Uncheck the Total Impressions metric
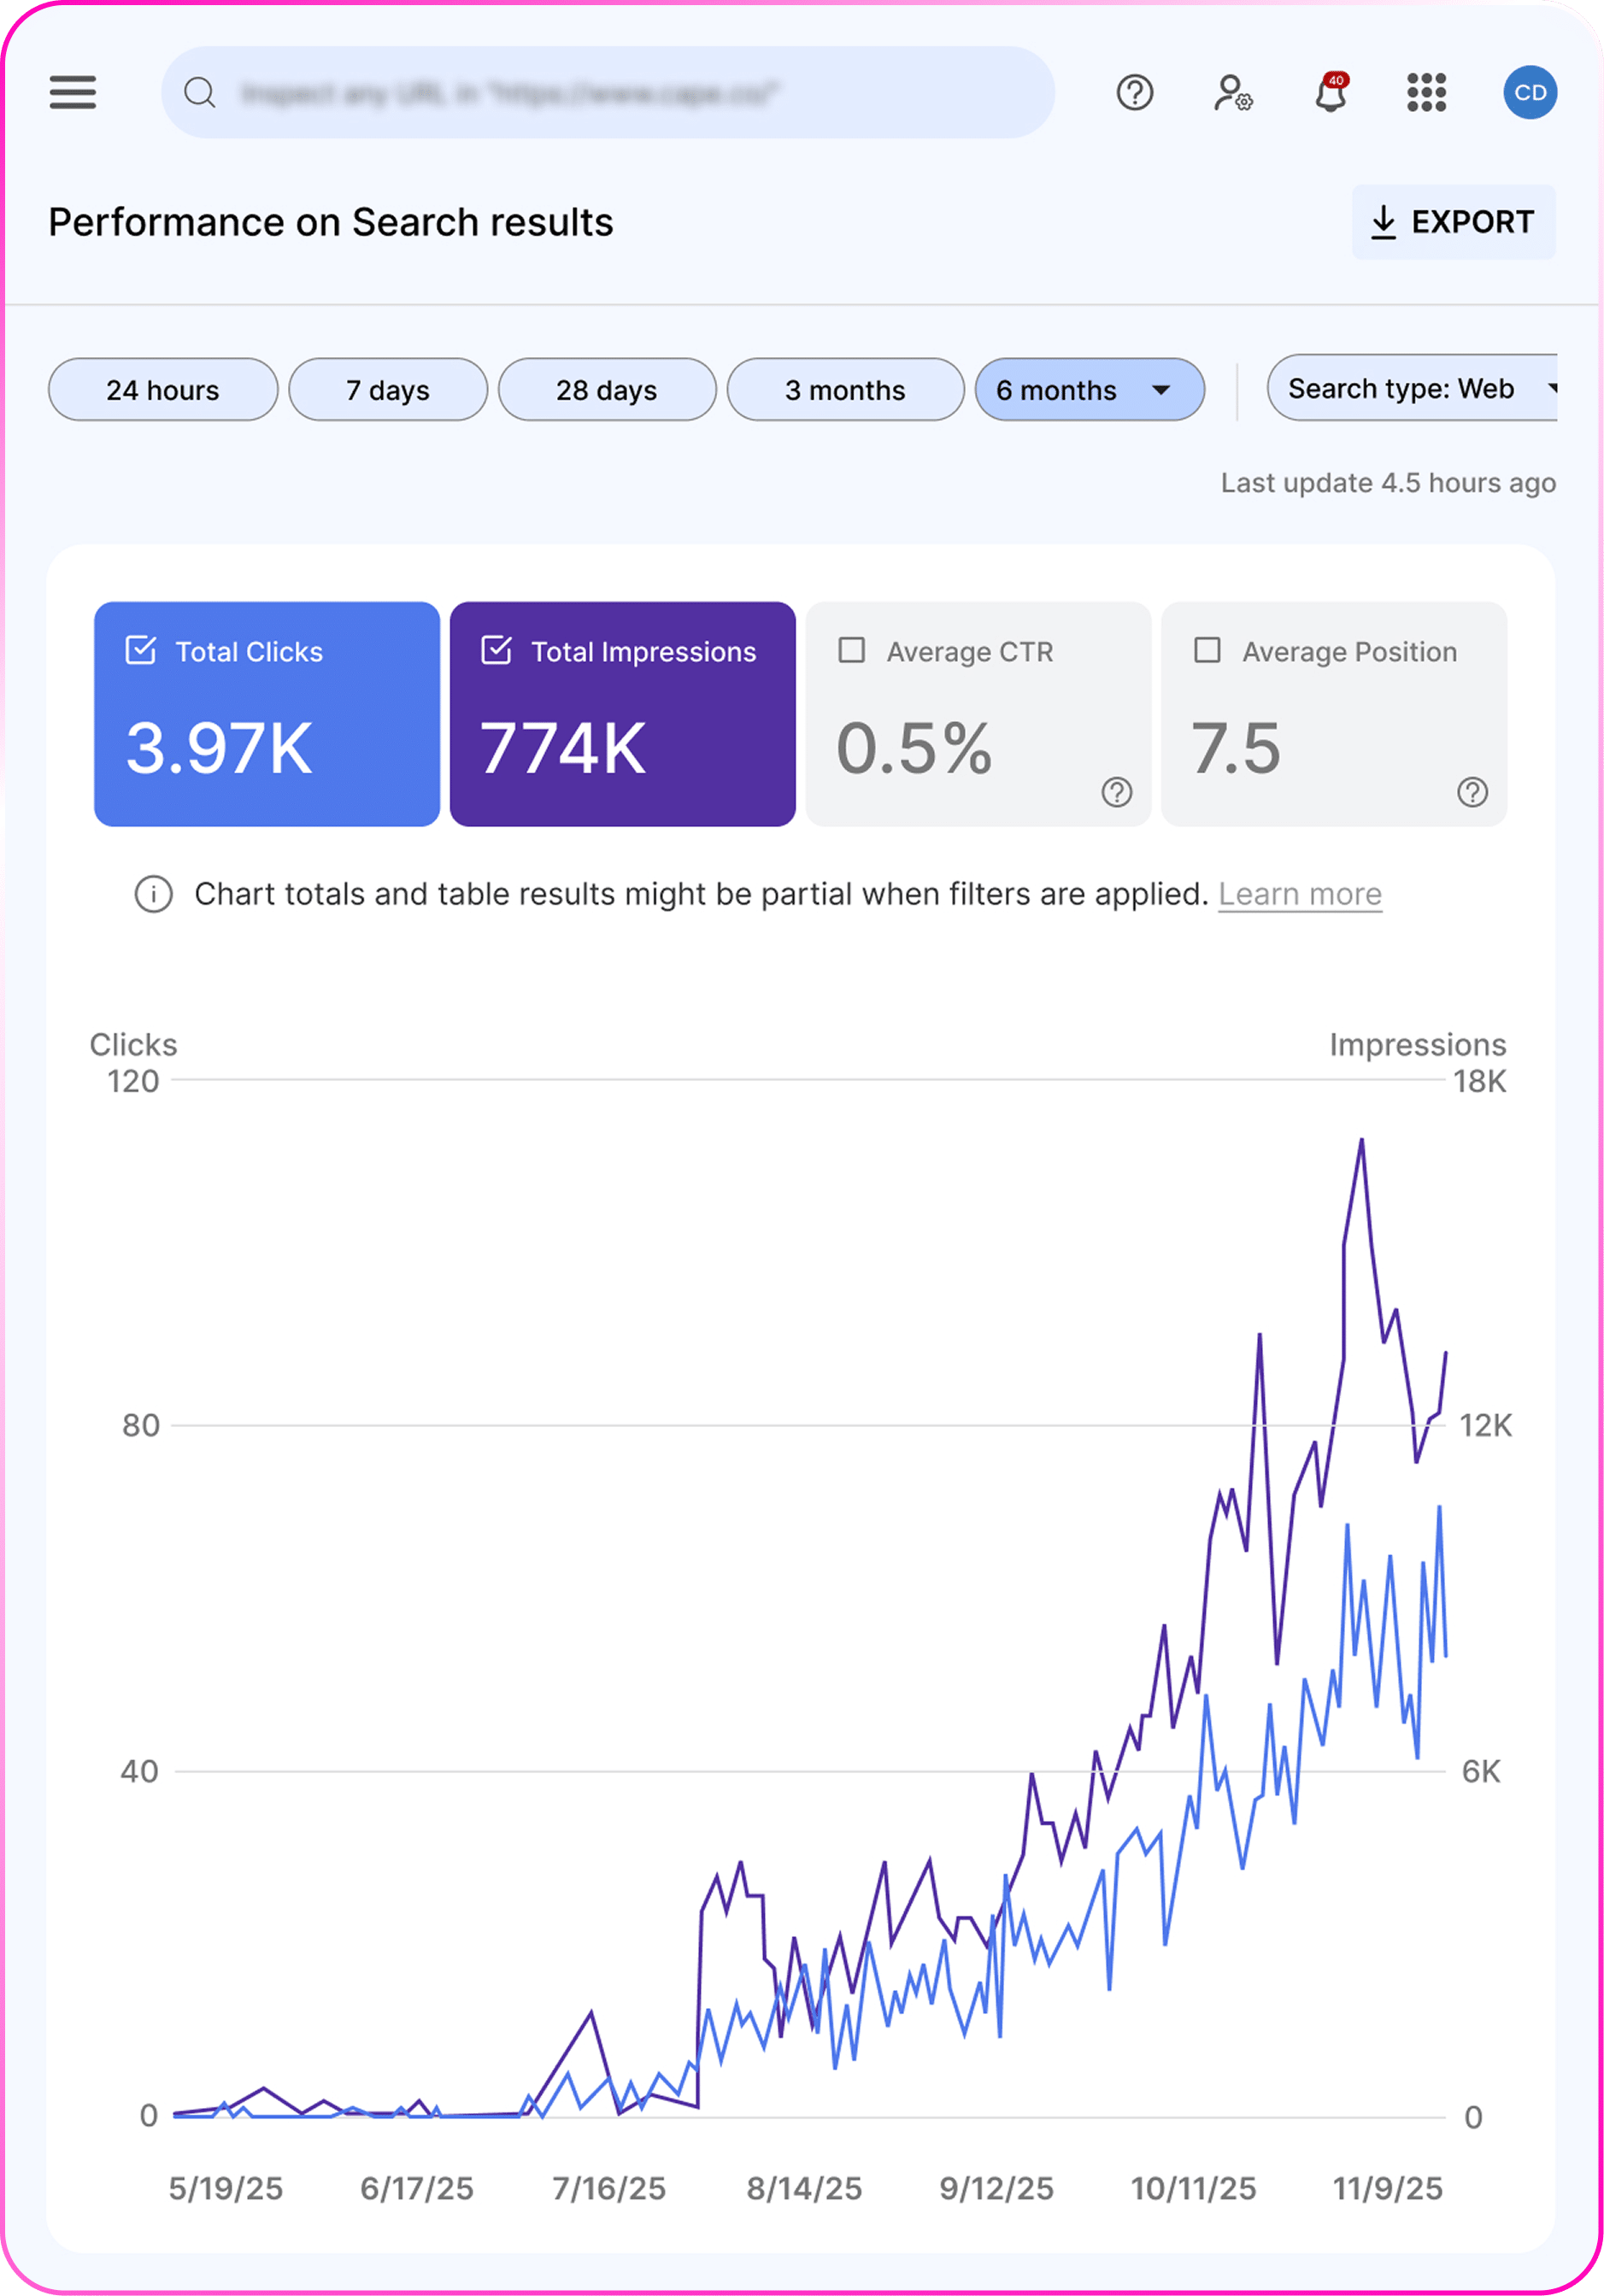1604x2296 pixels. coord(496,651)
